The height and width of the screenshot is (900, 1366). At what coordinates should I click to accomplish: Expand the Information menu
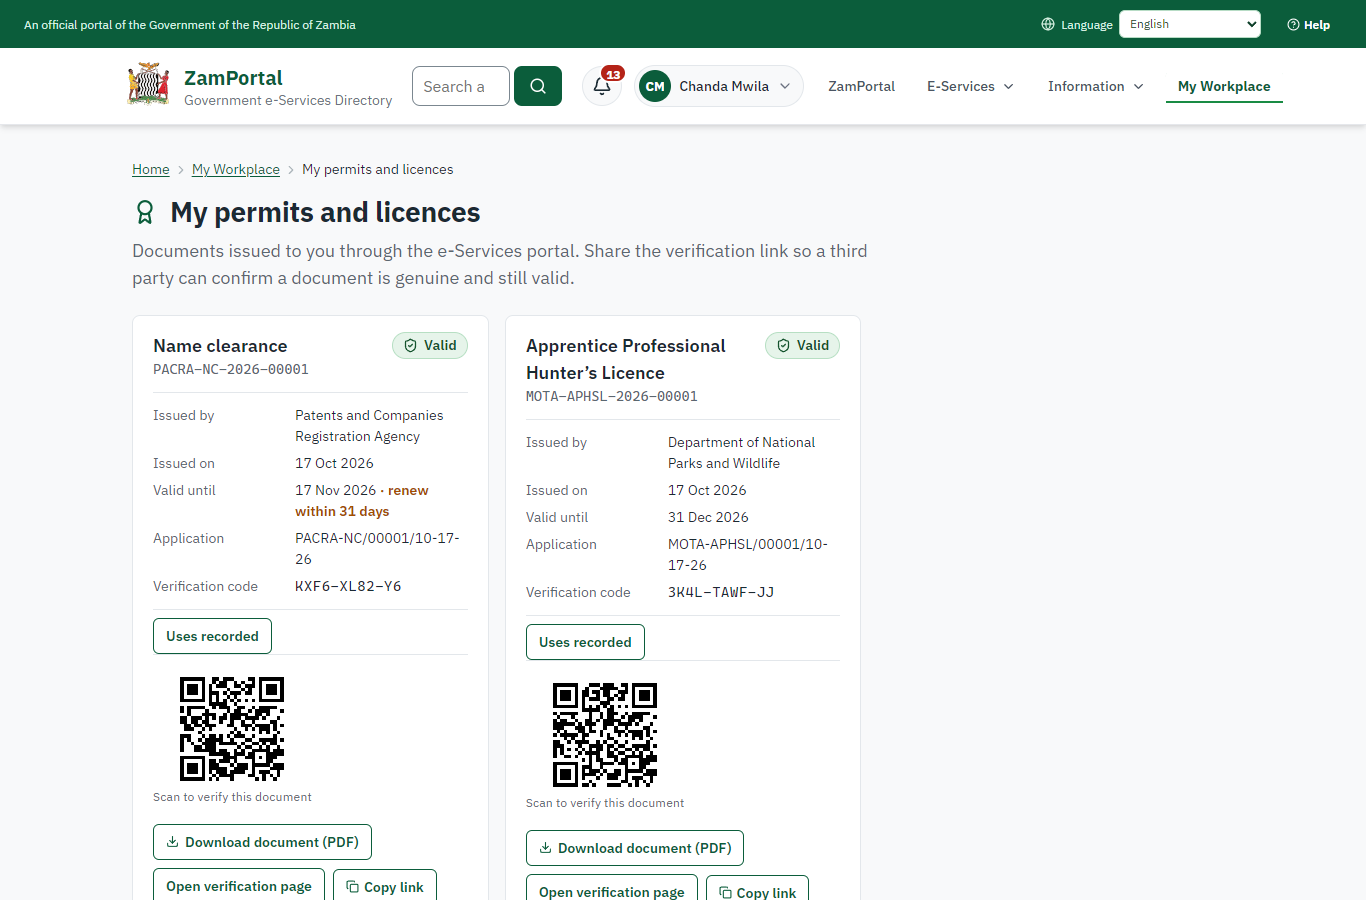[1095, 86]
